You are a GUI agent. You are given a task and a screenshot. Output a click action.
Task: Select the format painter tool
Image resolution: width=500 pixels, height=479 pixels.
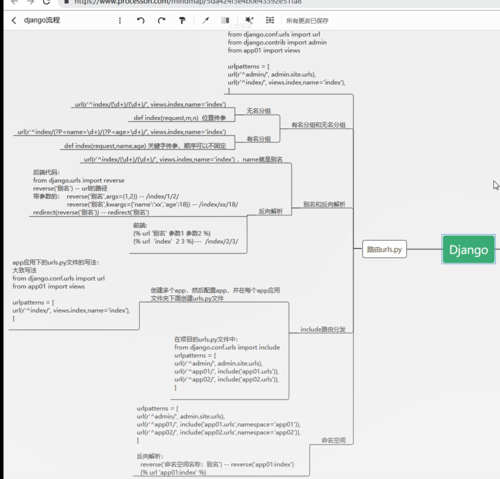182,21
